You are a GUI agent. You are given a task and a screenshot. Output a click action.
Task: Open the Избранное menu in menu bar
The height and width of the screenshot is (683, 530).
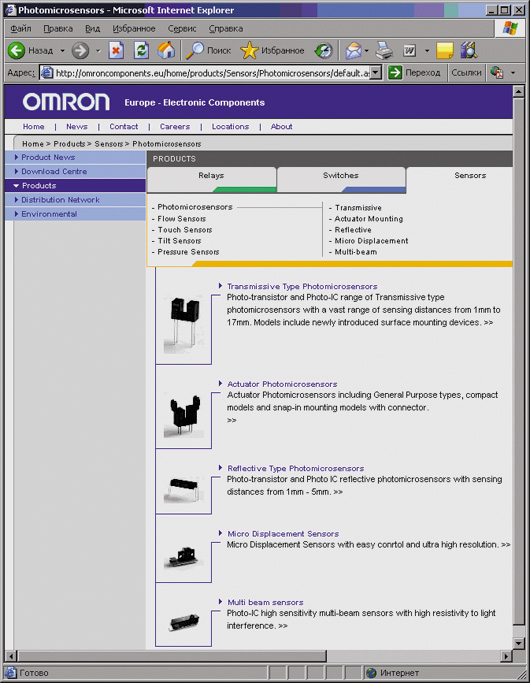134,29
